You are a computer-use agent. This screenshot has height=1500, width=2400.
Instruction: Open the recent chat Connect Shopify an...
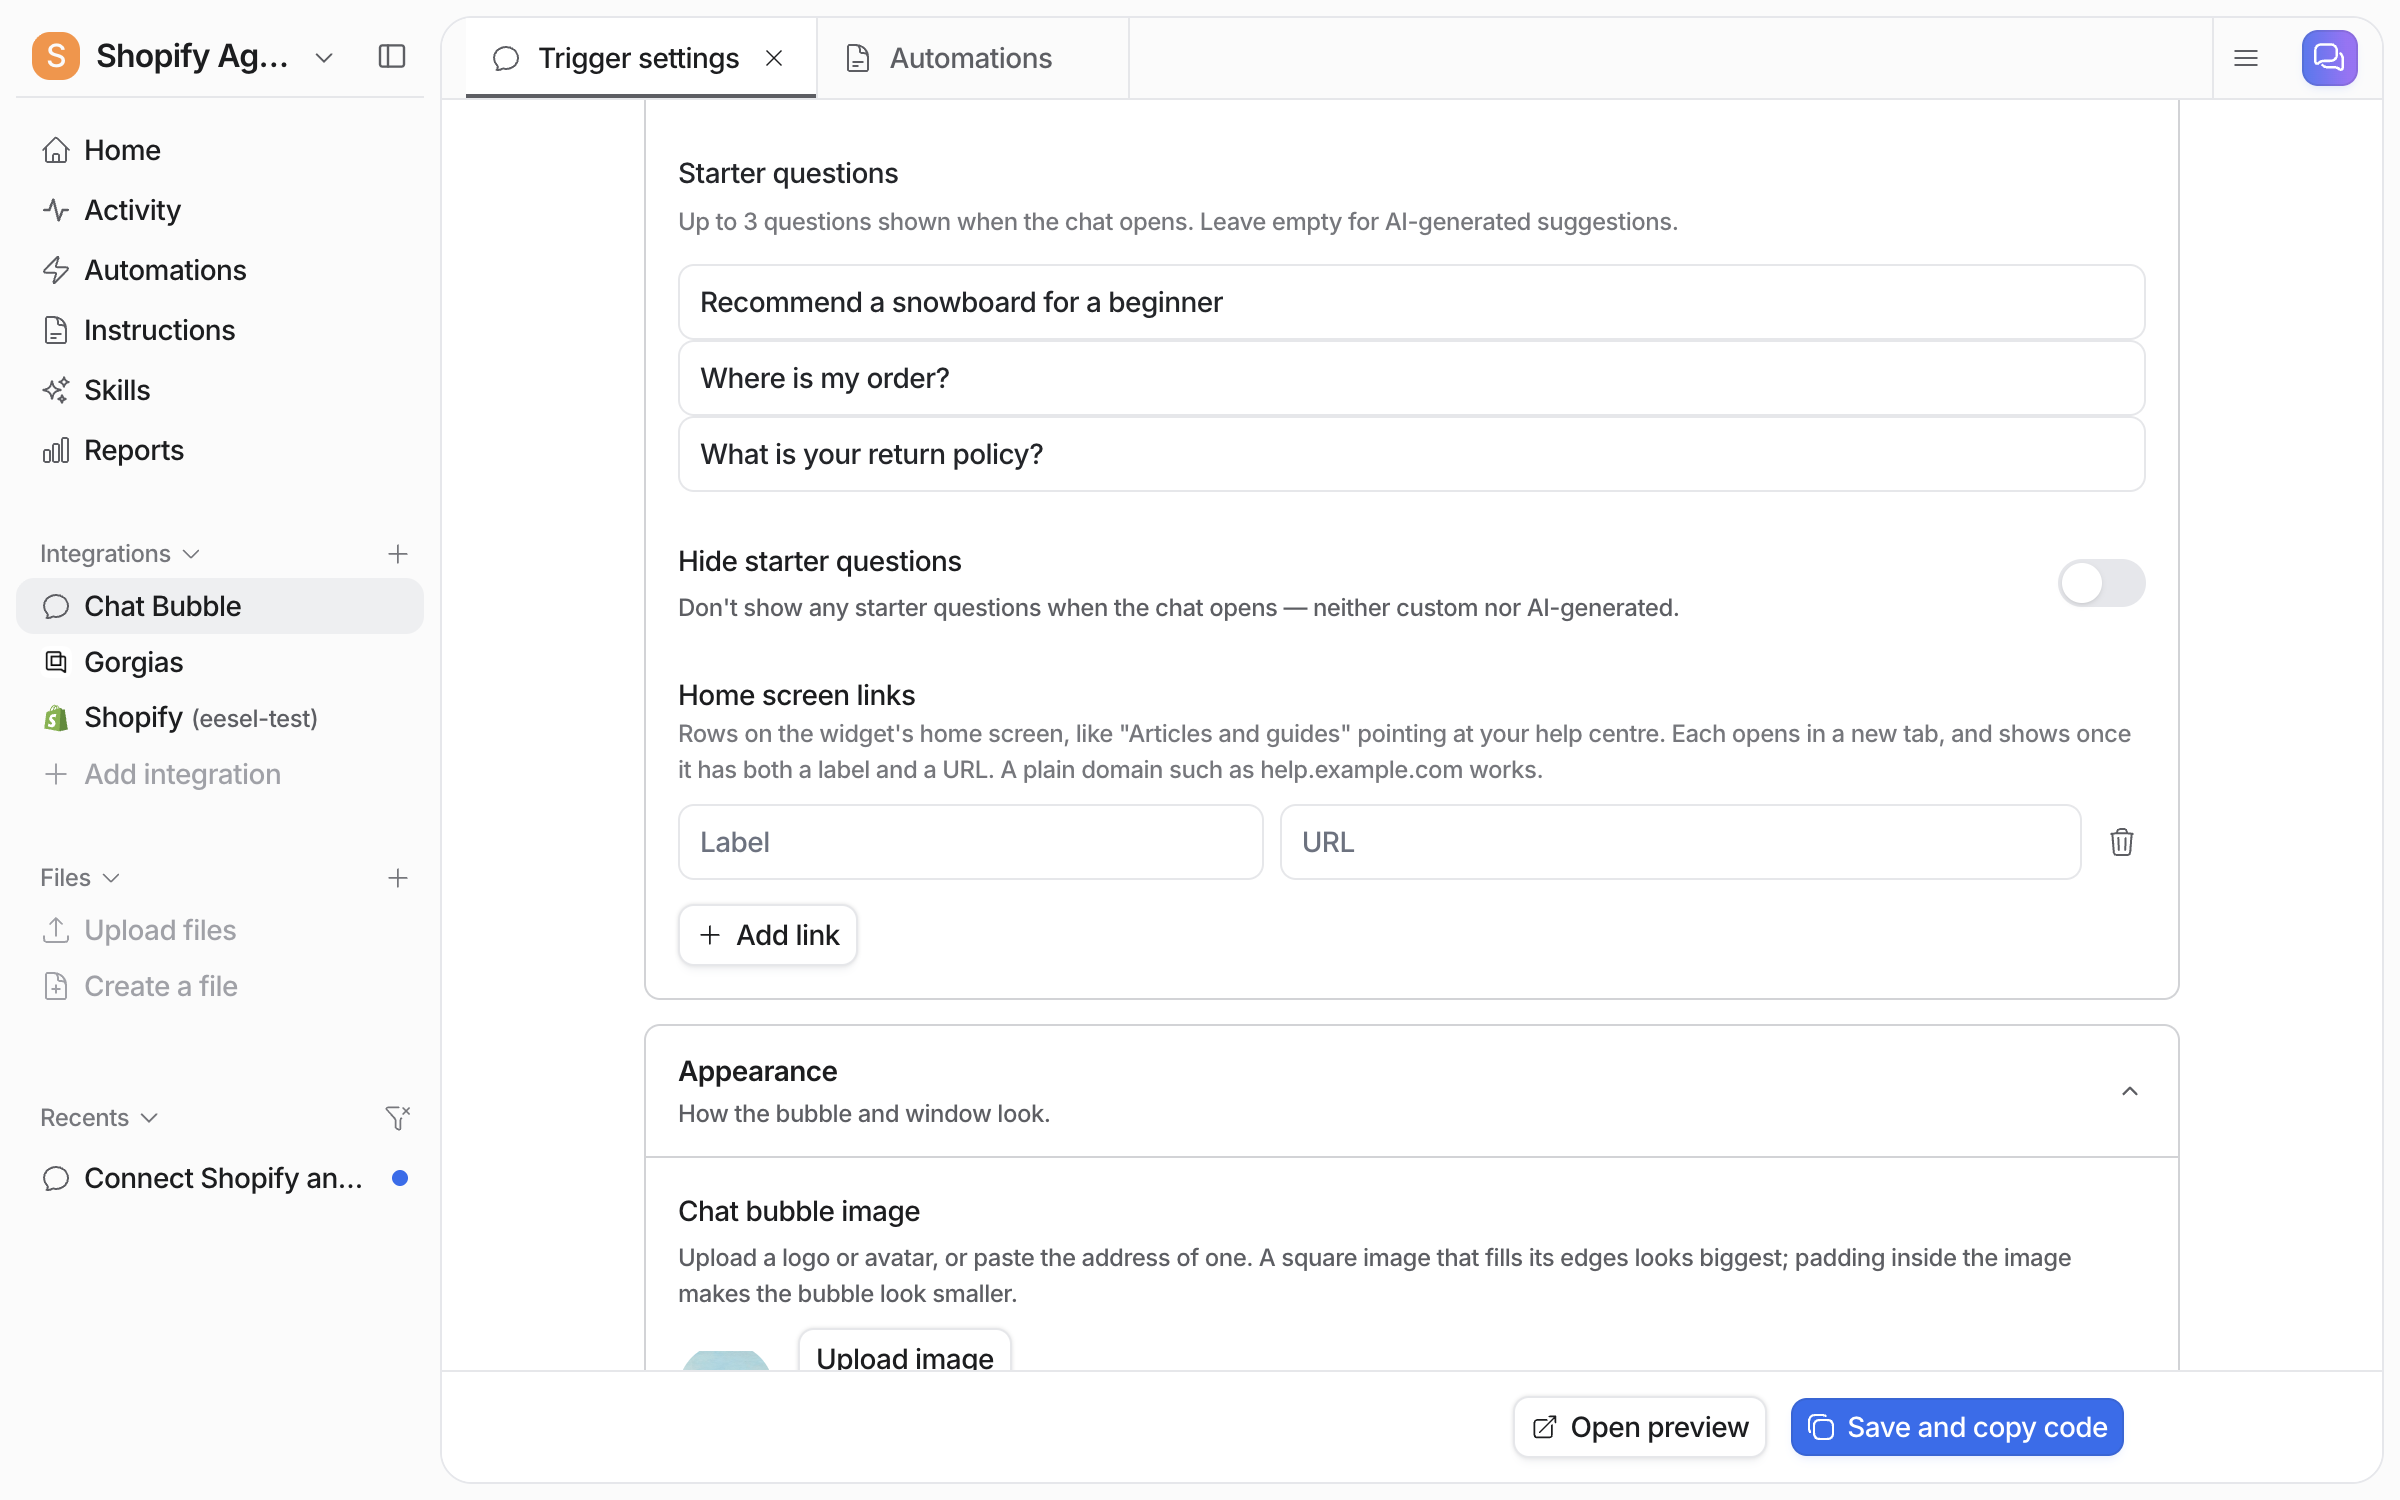(x=220, y=1178)
